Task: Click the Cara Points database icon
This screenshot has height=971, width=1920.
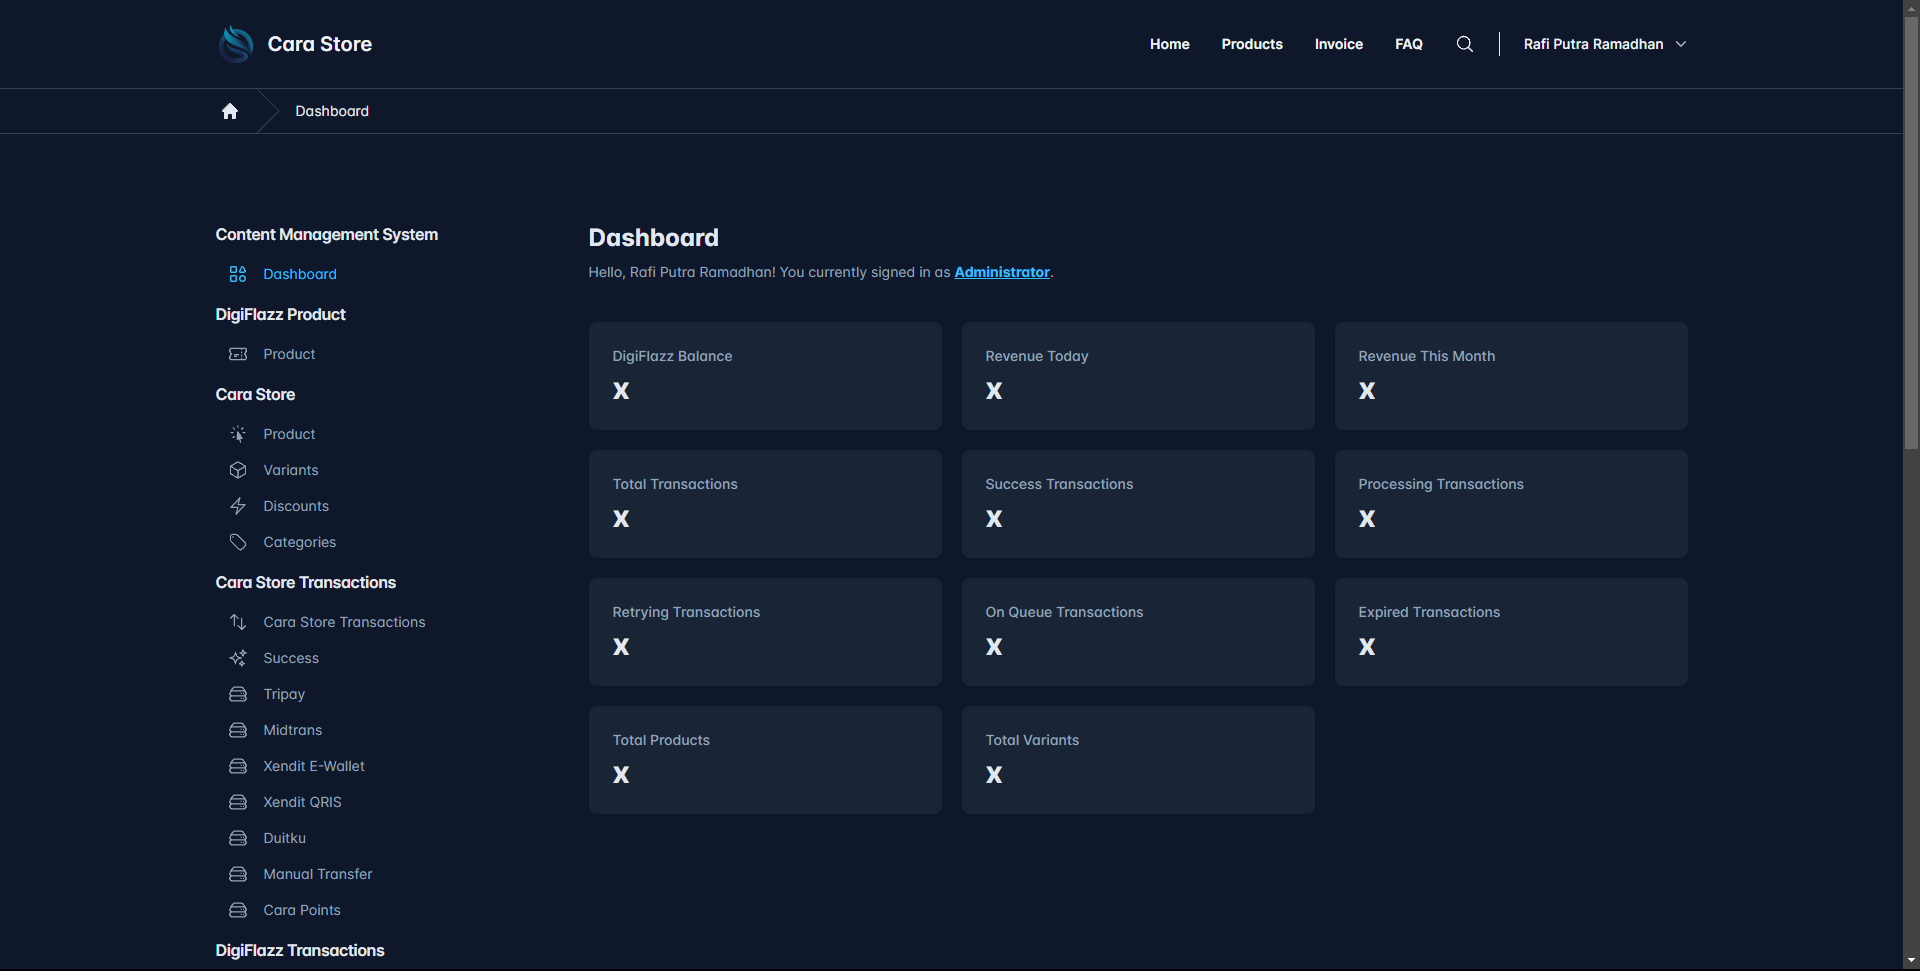Action: (238, 910)
